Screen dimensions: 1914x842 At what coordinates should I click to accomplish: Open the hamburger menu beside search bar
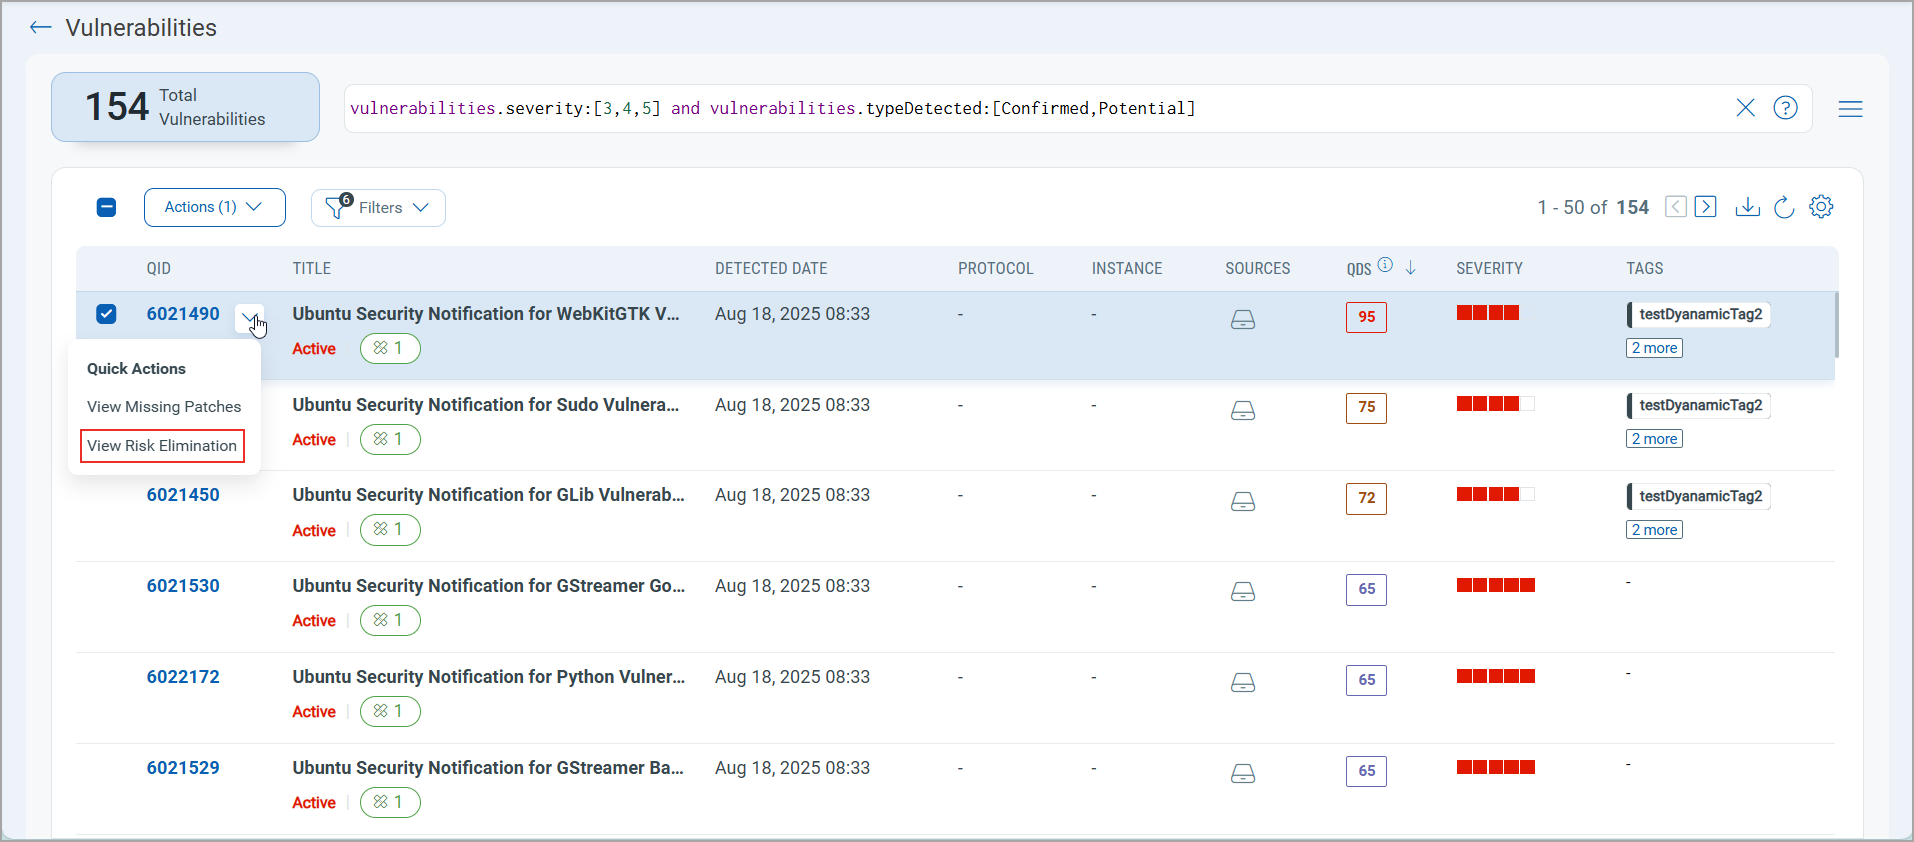pyautogui.click(x=1850, y=109)
